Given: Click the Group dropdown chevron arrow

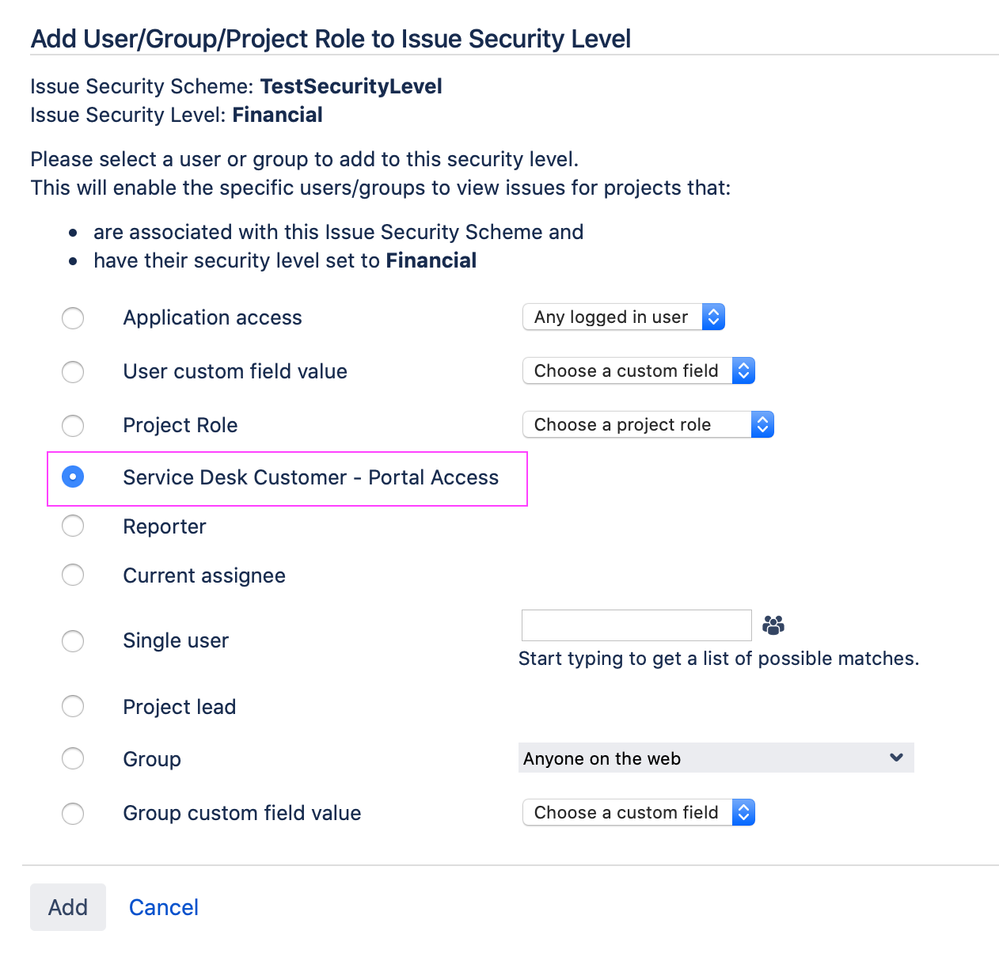Looking at the screenshot, I should point(896,758).
